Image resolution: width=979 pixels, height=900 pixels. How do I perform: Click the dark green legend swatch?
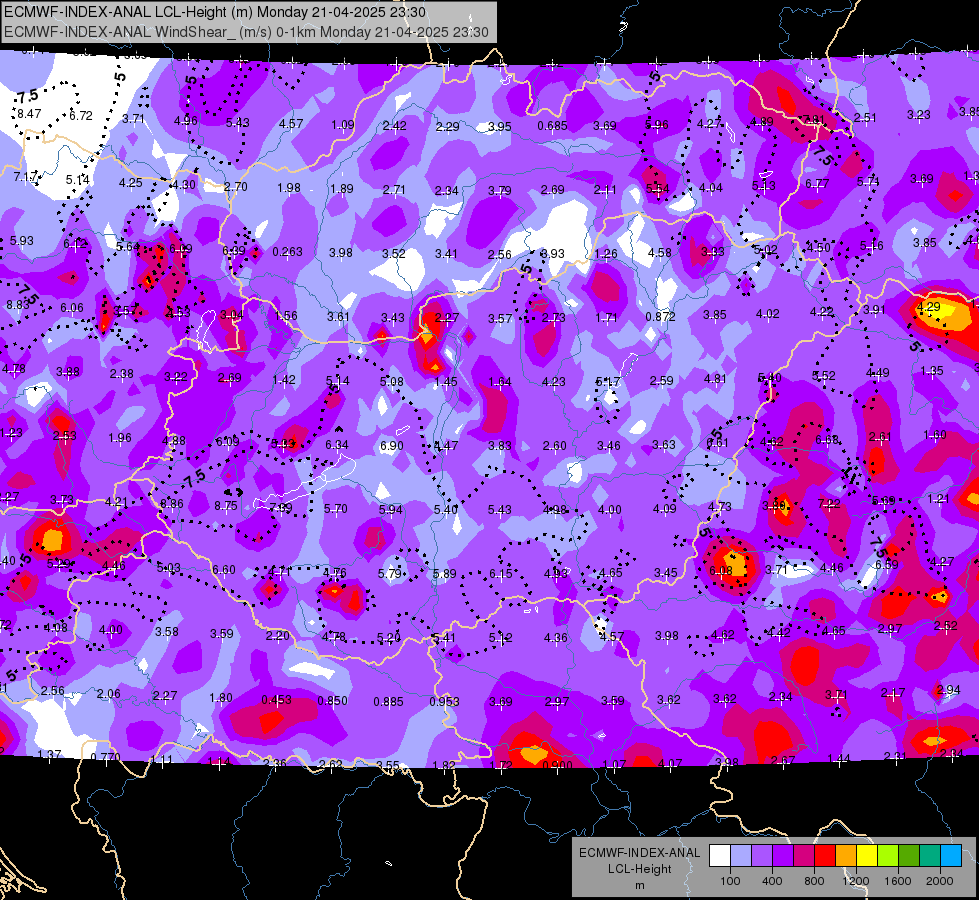(909, 856)
